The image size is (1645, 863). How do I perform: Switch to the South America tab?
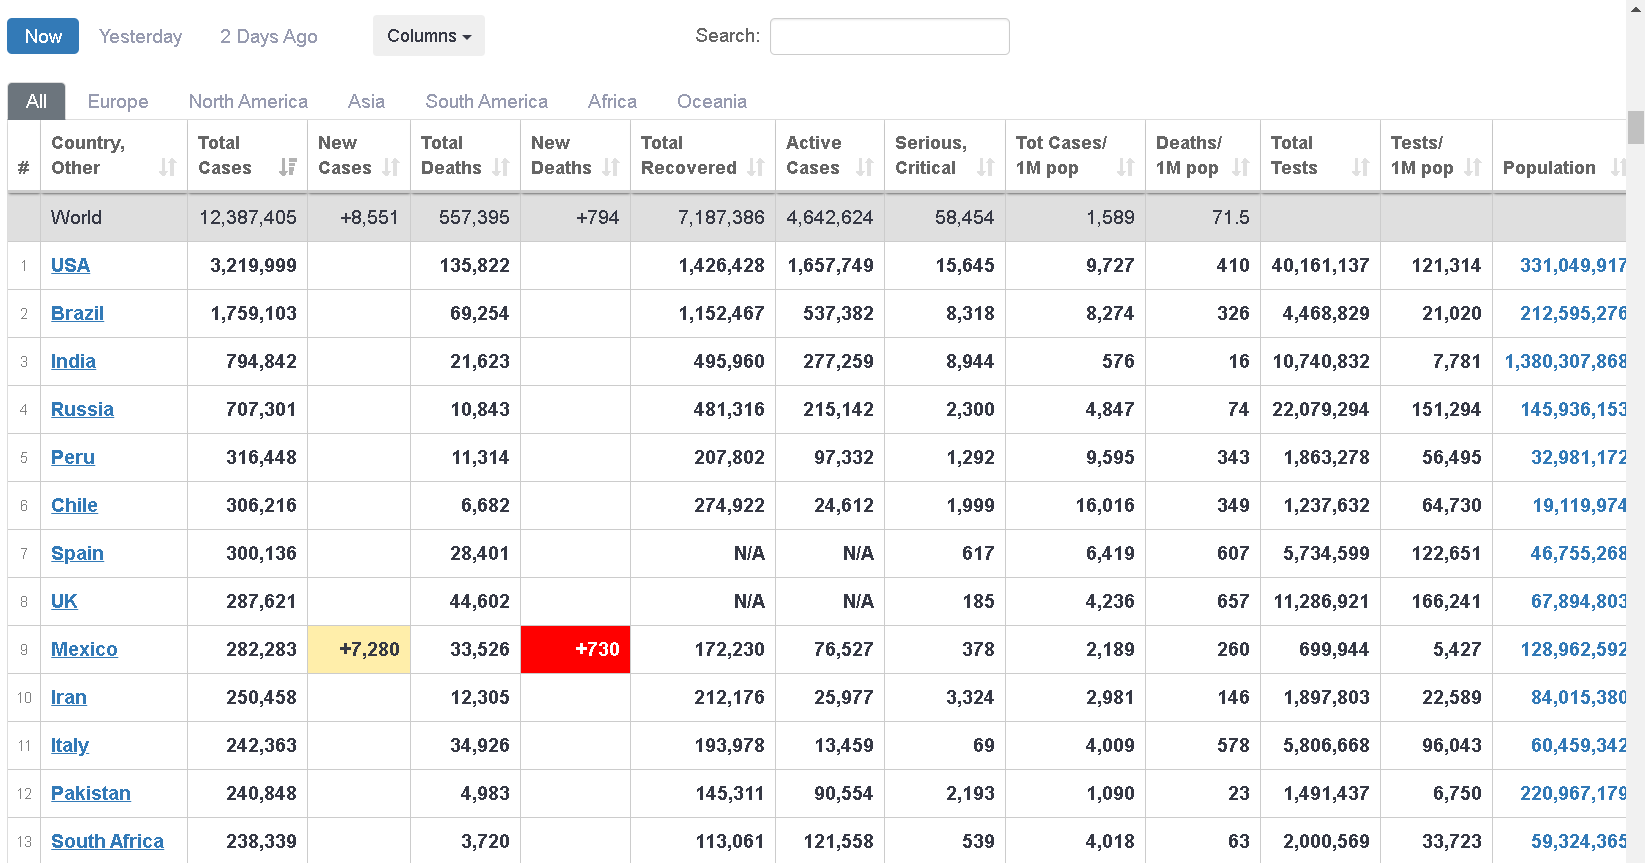tap(487, 101)
